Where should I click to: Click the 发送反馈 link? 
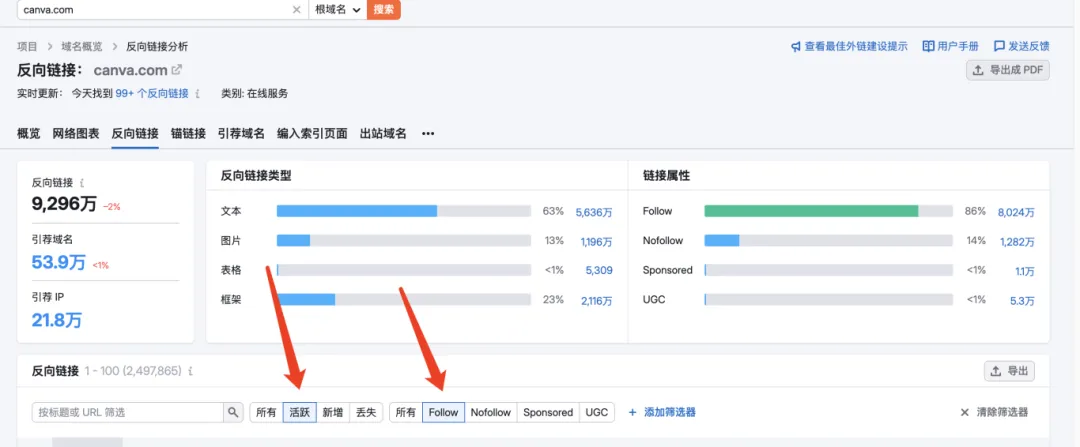click(1021, 46)
